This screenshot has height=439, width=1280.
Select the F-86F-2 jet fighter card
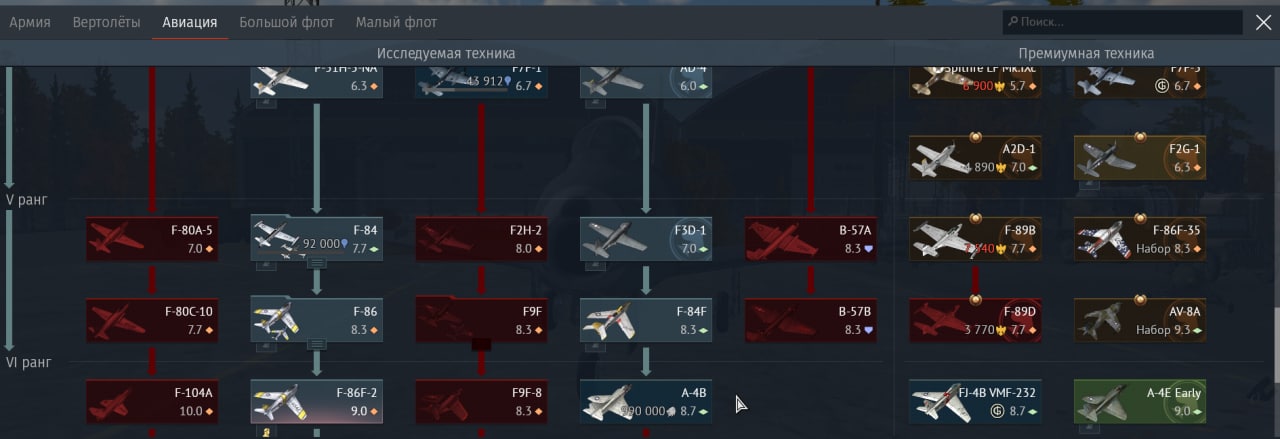[316, 401]
